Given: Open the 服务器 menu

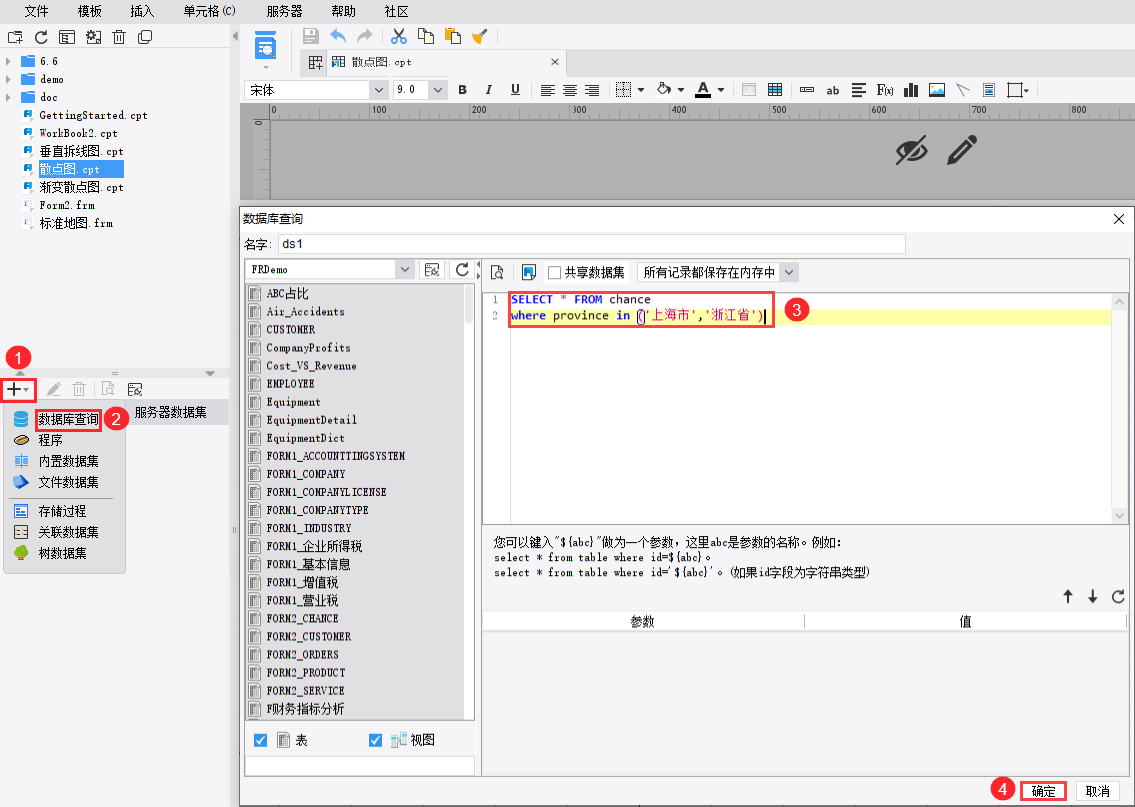Looking at the screenshot, I should pyautogui.click(x=284, y=11).
